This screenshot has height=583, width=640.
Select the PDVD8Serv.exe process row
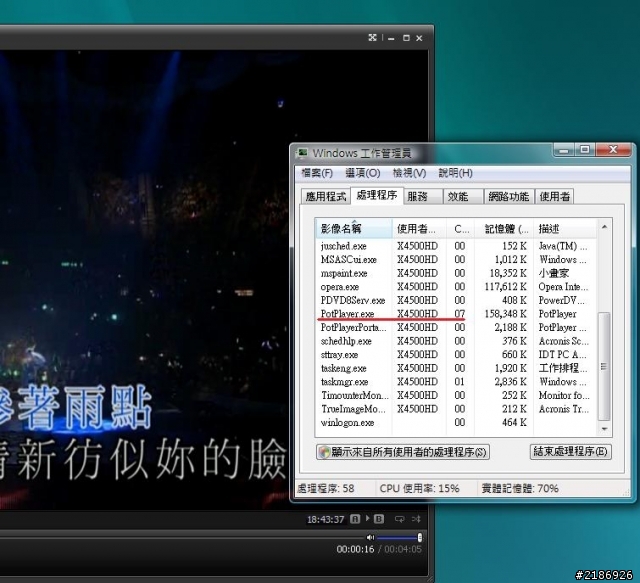456,300
